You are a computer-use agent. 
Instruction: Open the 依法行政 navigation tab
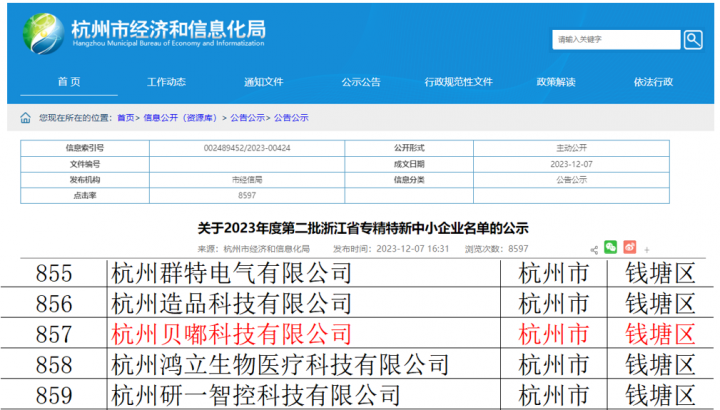click(653, 82)
